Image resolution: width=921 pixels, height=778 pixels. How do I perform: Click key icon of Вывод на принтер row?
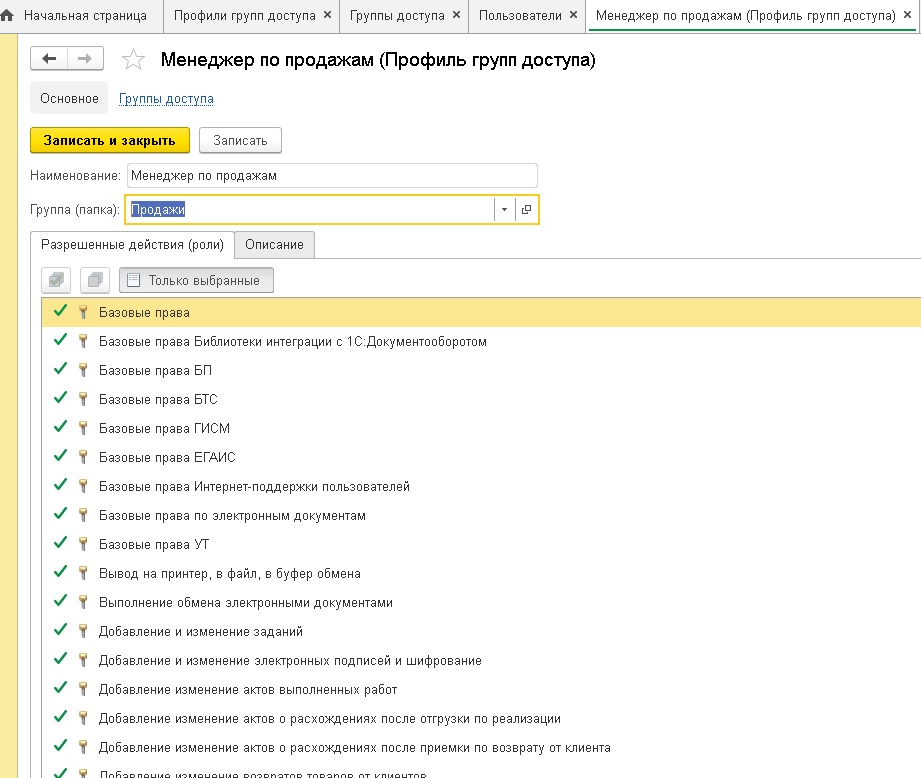[83, 573]
